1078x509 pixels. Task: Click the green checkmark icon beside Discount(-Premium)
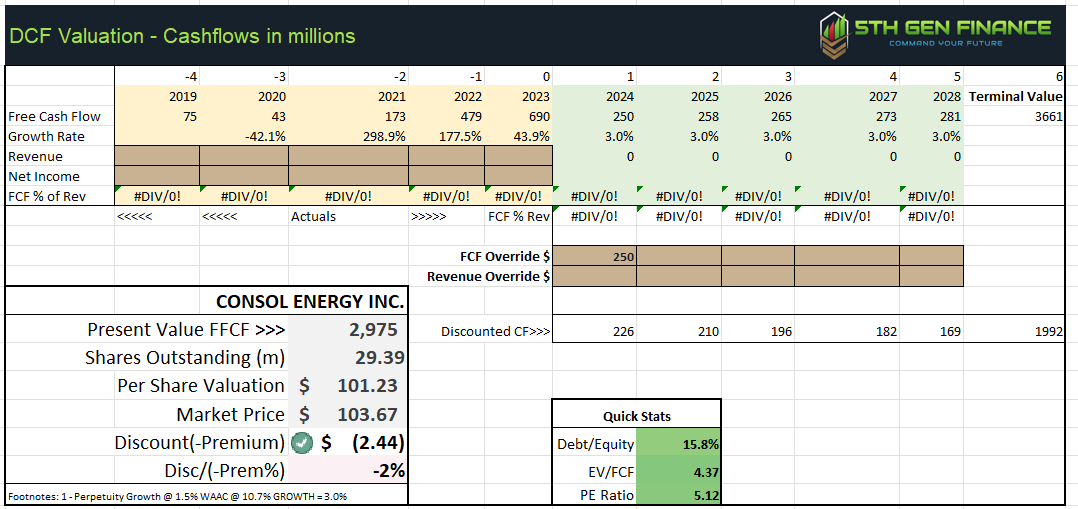[302, 444]
